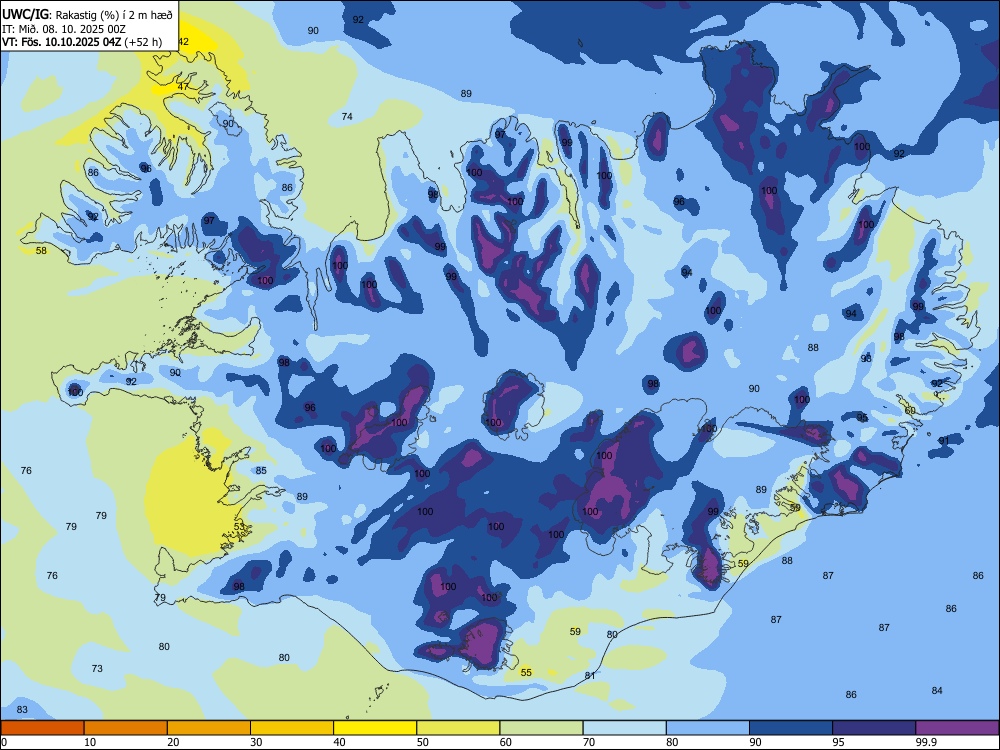Click the '99.9' legend tick label
1000x750 pixels.
tap(925, 742)
